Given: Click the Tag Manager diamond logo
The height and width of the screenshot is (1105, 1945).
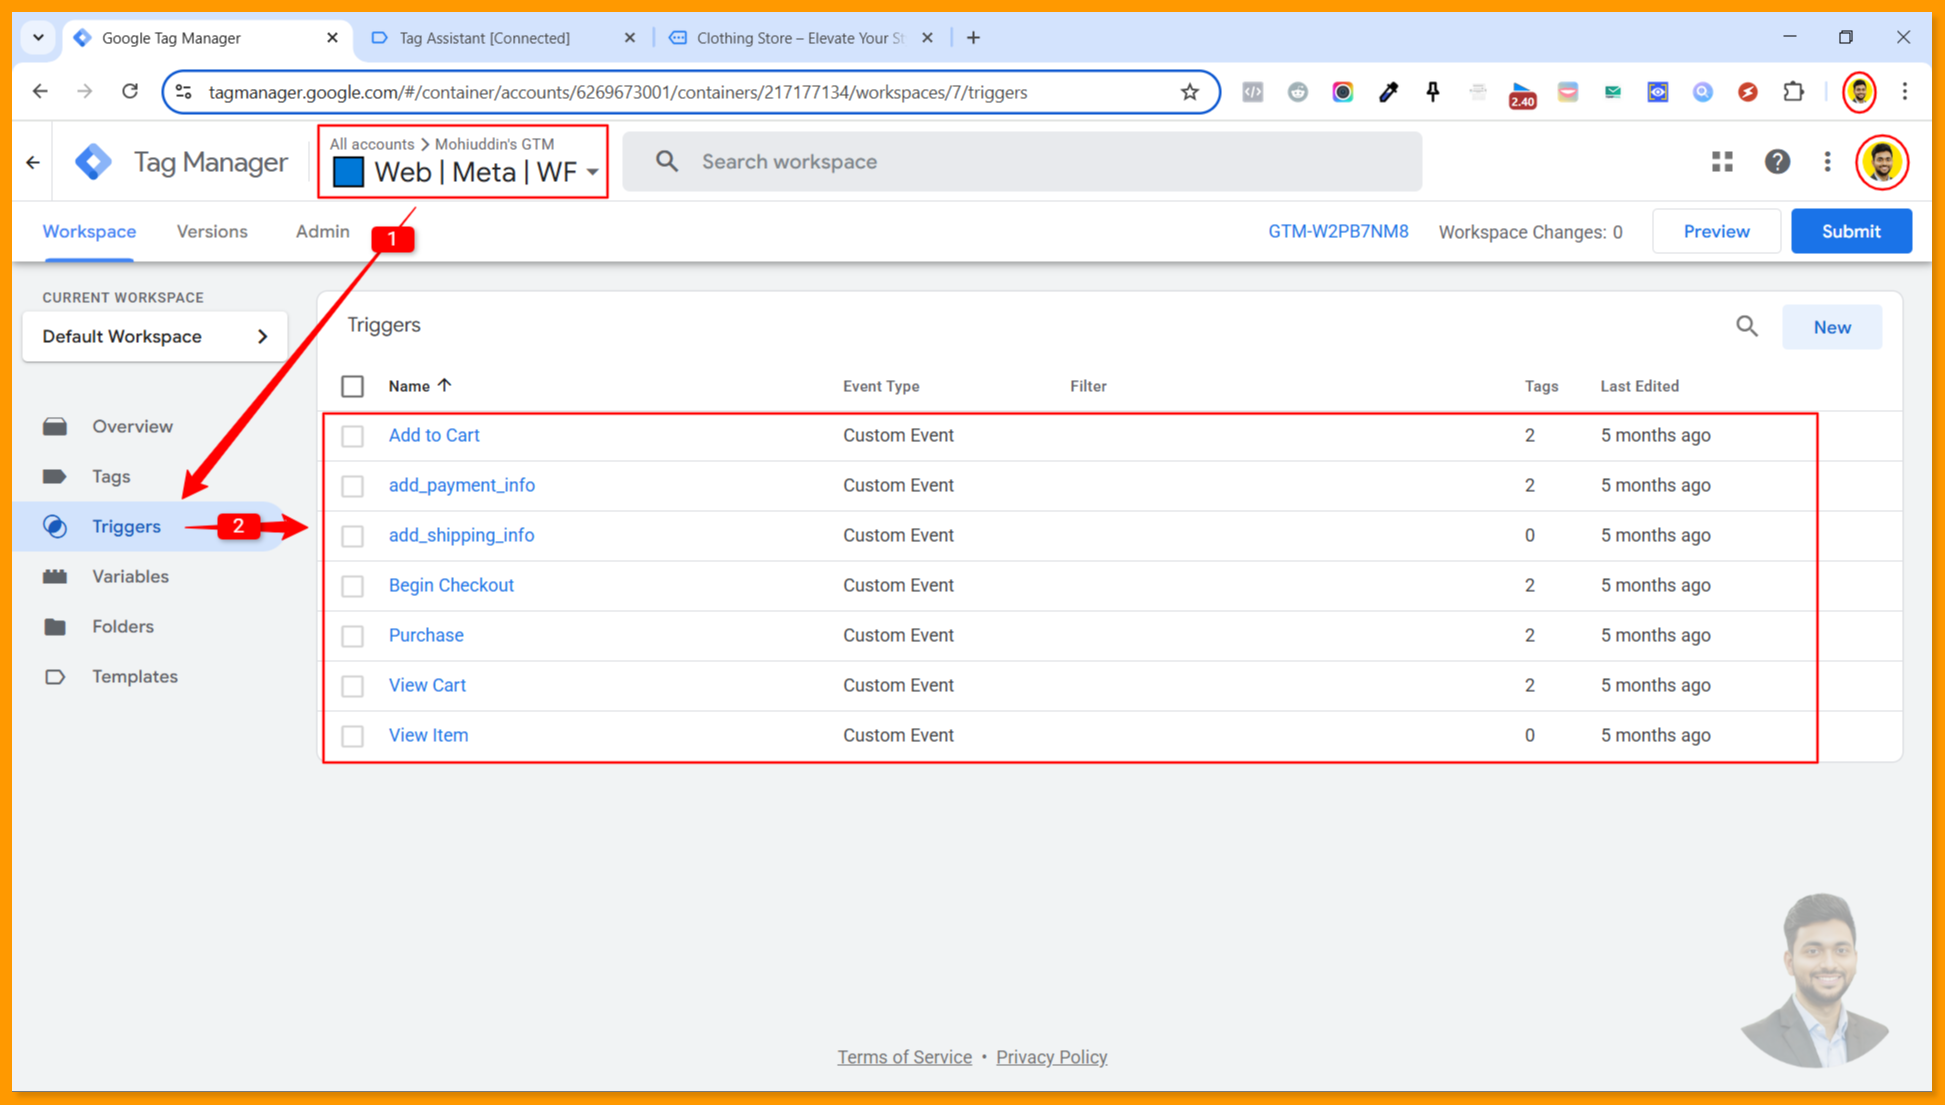Looking at the screenshot, I should [x=92, y=161].
